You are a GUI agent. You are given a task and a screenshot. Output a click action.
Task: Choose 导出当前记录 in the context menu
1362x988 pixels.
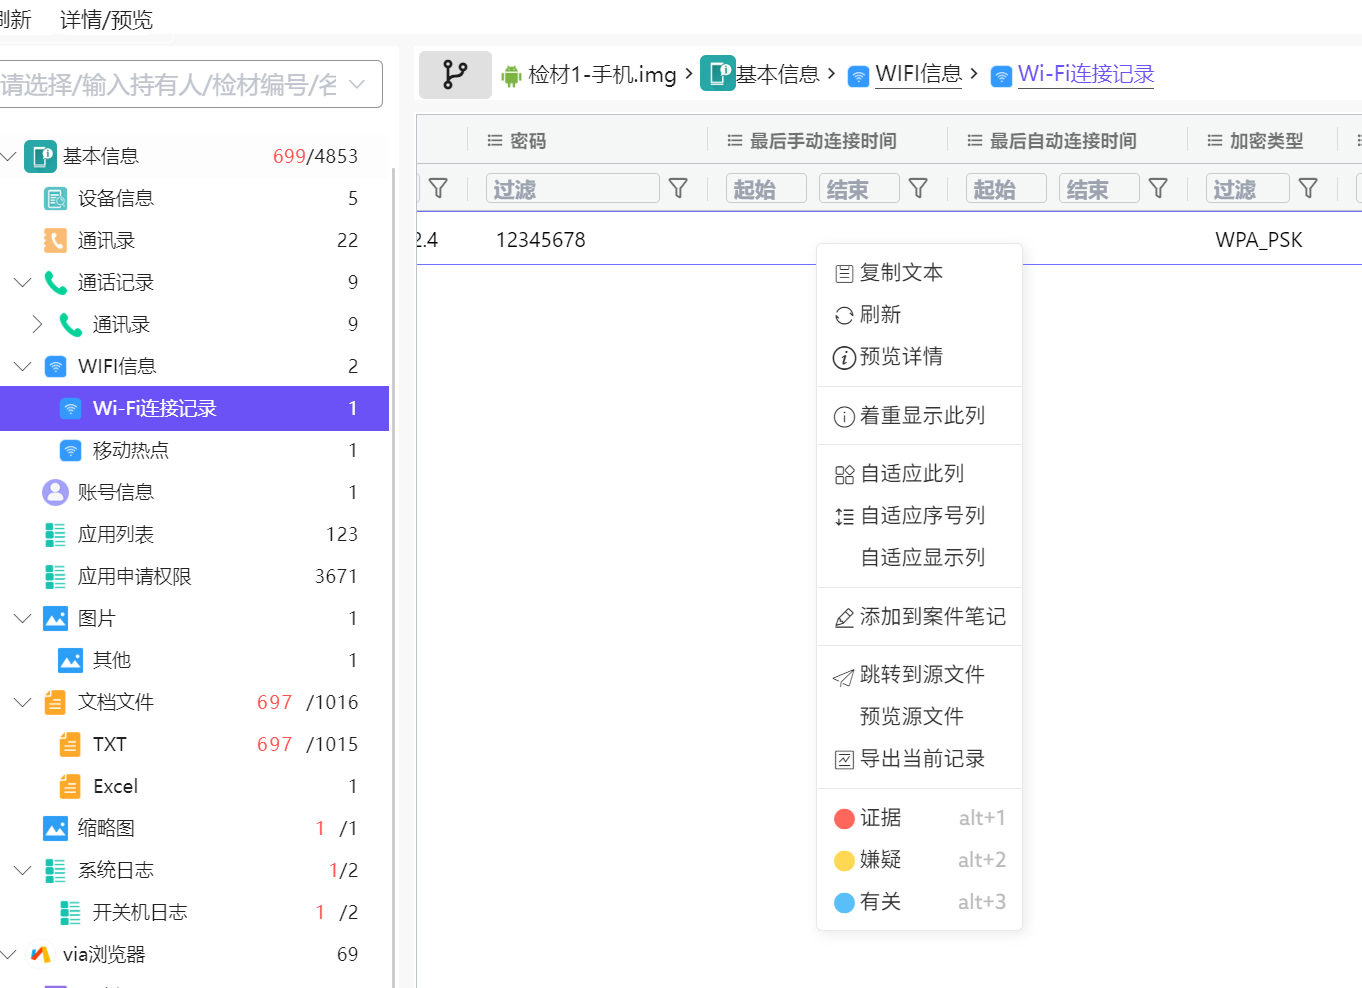point(919,759)
